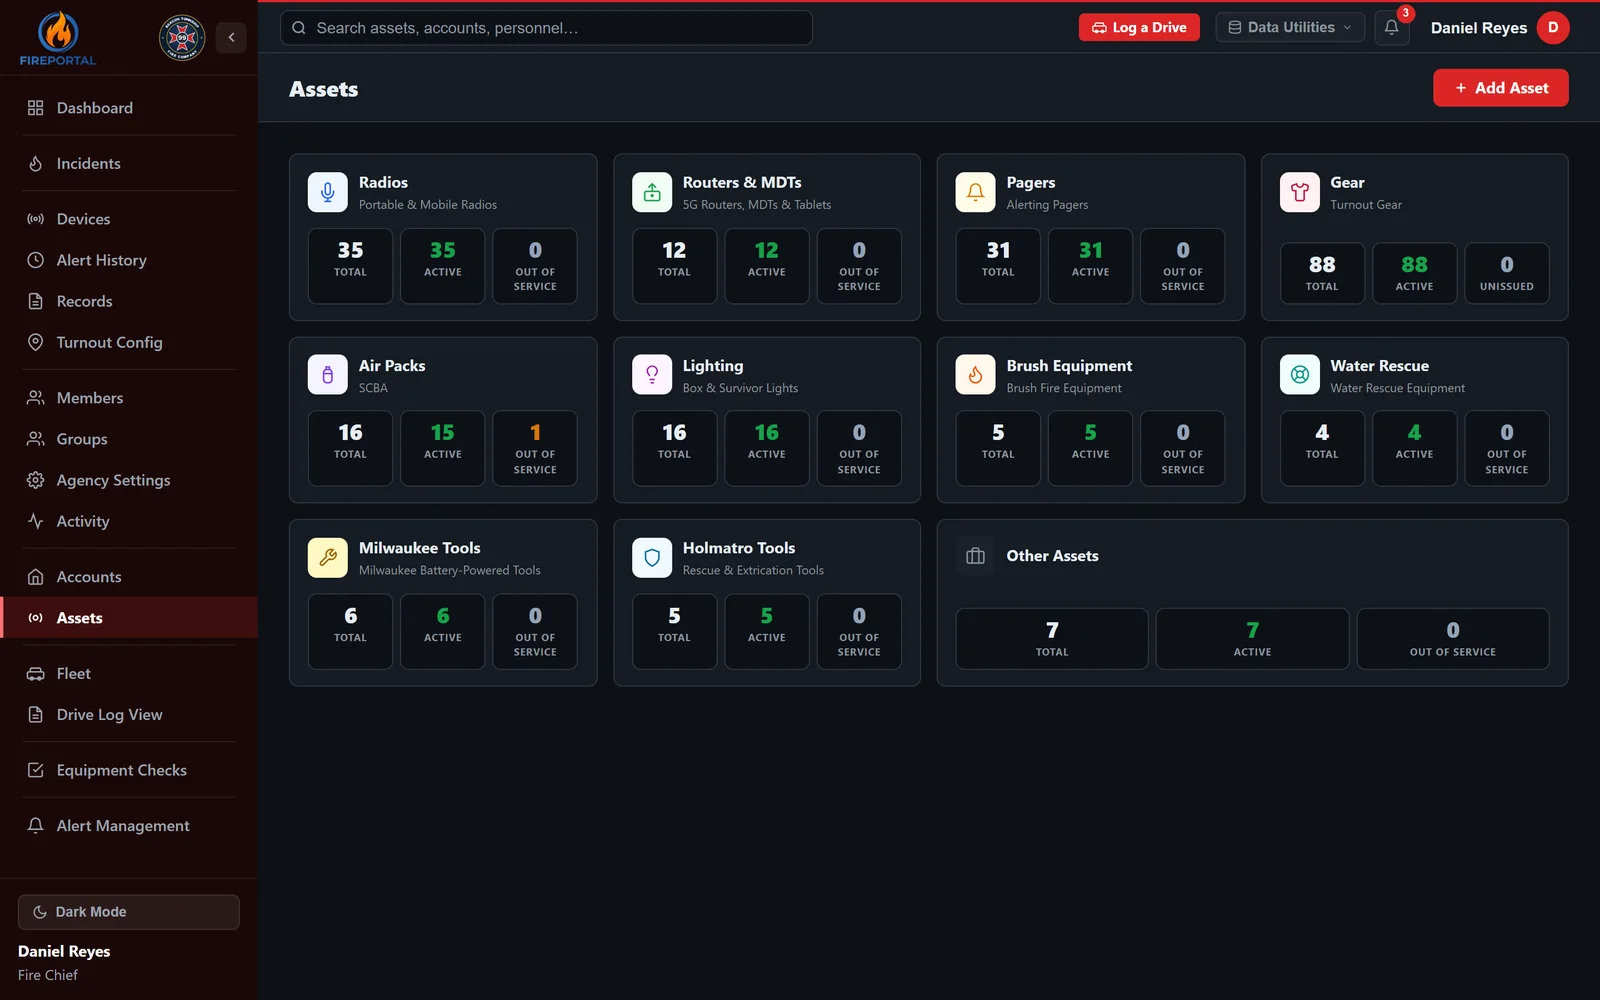This screenshot has height=1000, width=1600.
Task: Click the Activity pulse icon
Action: (x=36, y=521)
